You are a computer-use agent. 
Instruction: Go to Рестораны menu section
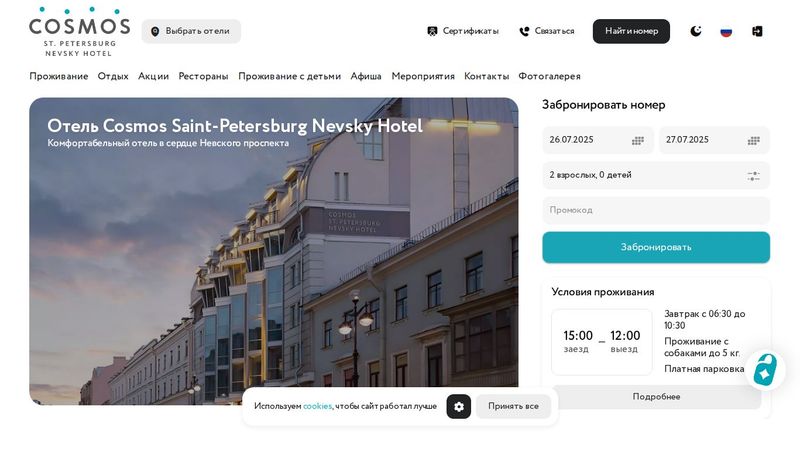(x=203, y=76)
